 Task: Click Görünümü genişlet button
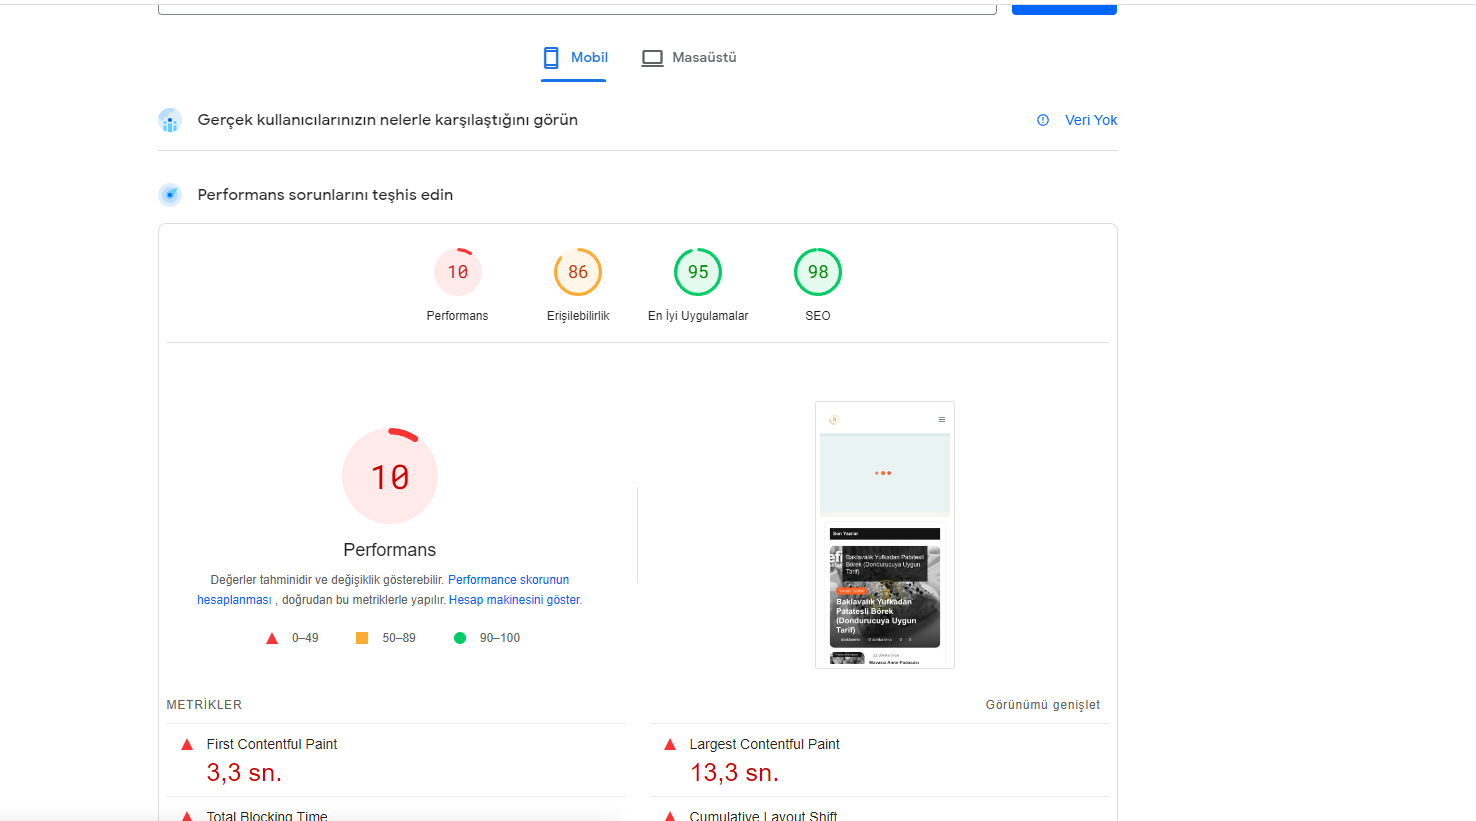[1043, 705]
